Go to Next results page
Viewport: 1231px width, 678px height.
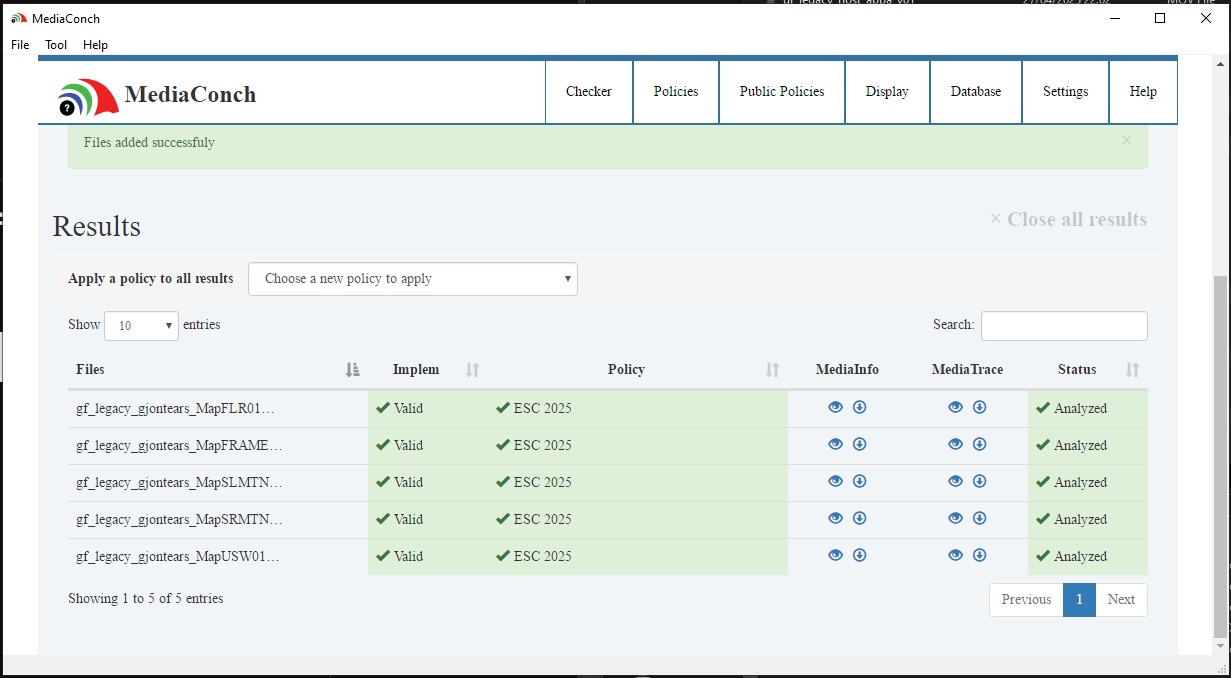point(1121,600)
